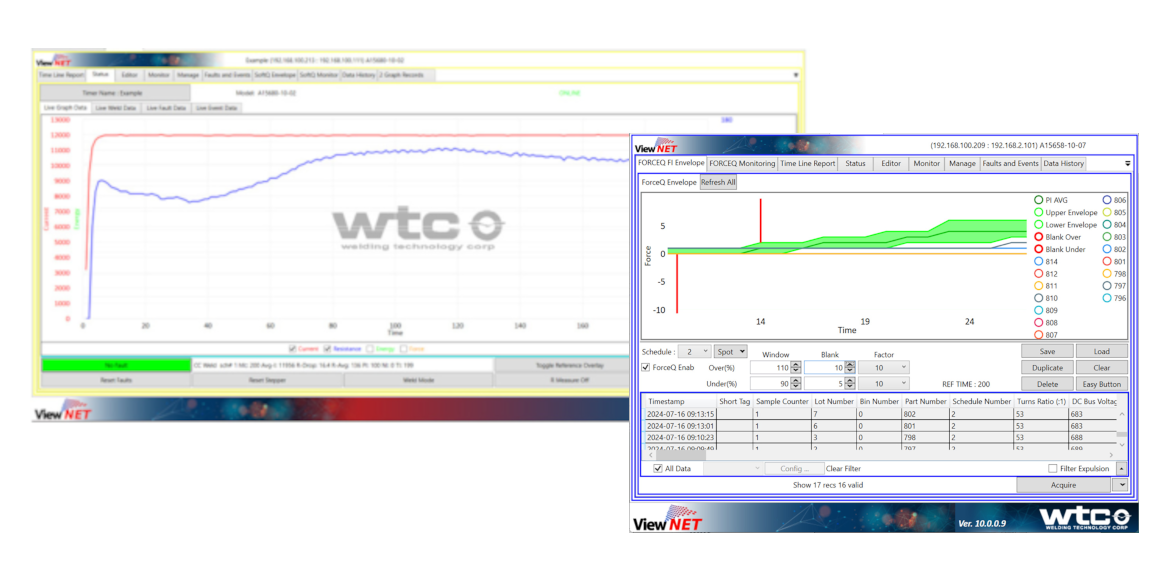Click the Duplicate button
This screenshot has width=1171, height=574.
coord(1047,367)
